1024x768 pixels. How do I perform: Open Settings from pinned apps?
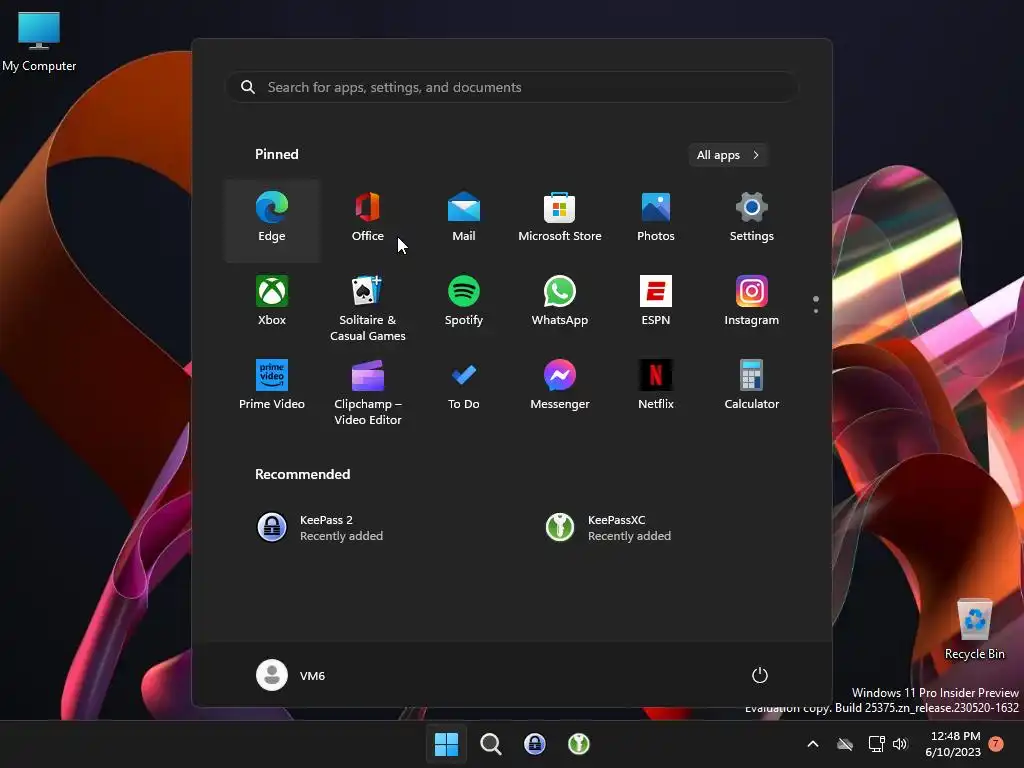pyautogui.click(x=752, y=220)
